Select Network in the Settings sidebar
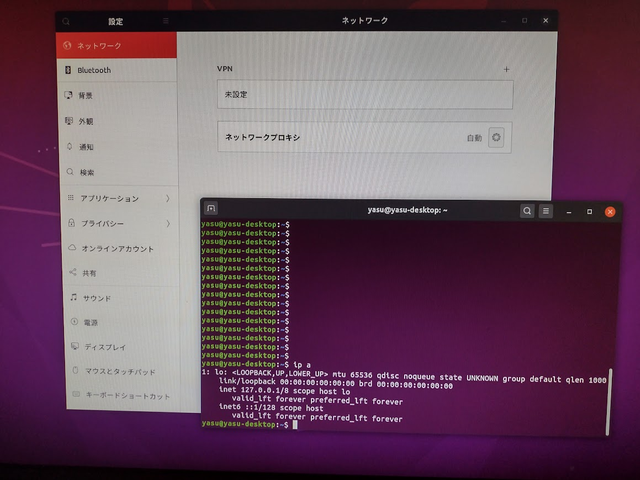The width and height of the screenshot is (640, 480). pyautogui.click(x=116, y=45)
